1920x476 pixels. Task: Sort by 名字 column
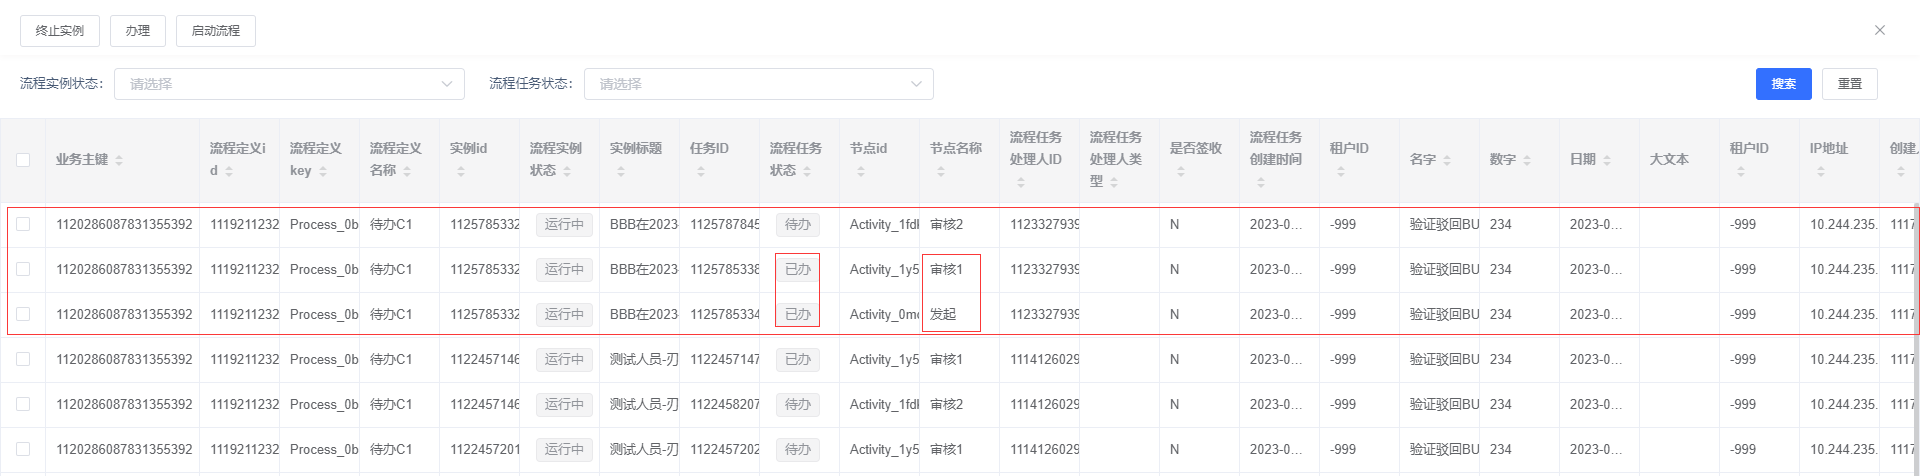[1447, 160]
